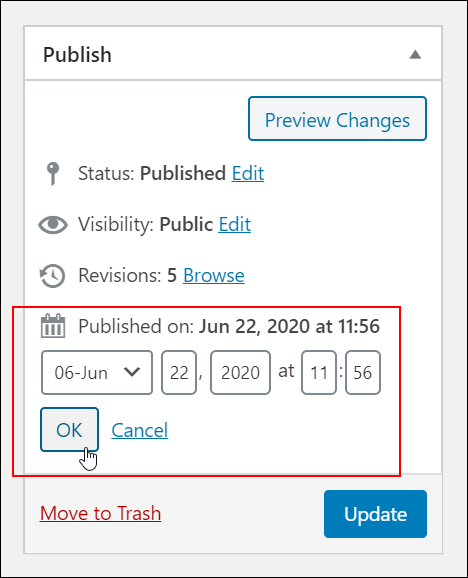Click the day field showing 22
Image resolution: width=468 pixels, height=578 pixels.
[179, 372]
